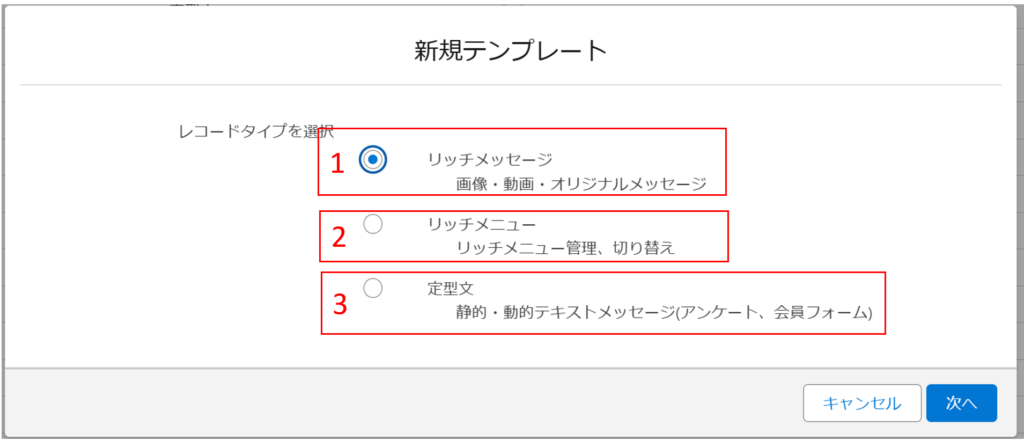Select the リッチメッセージ radio button
The width and height of the screenshot is (1024, 441).
point(373,159)
